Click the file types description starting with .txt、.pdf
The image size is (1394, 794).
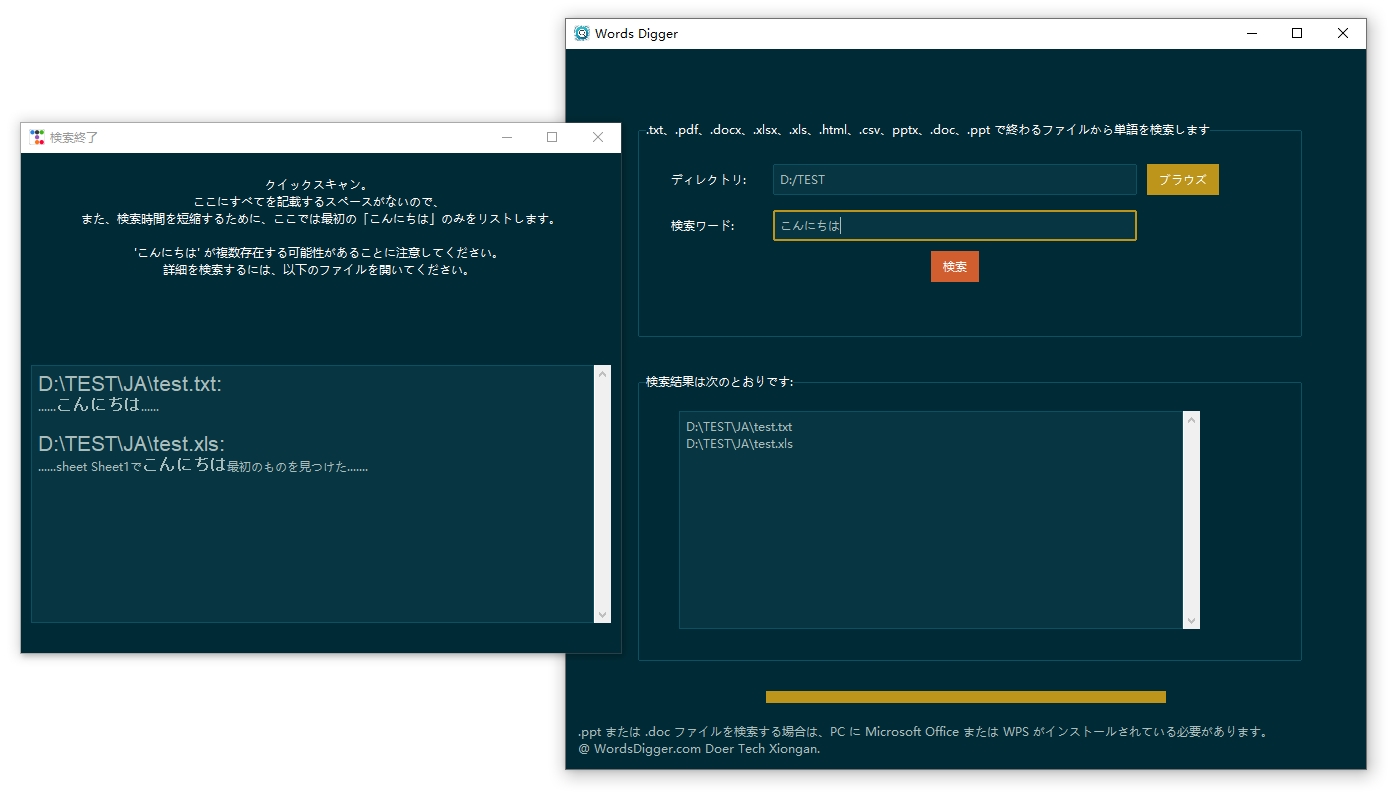click(928, 130)
